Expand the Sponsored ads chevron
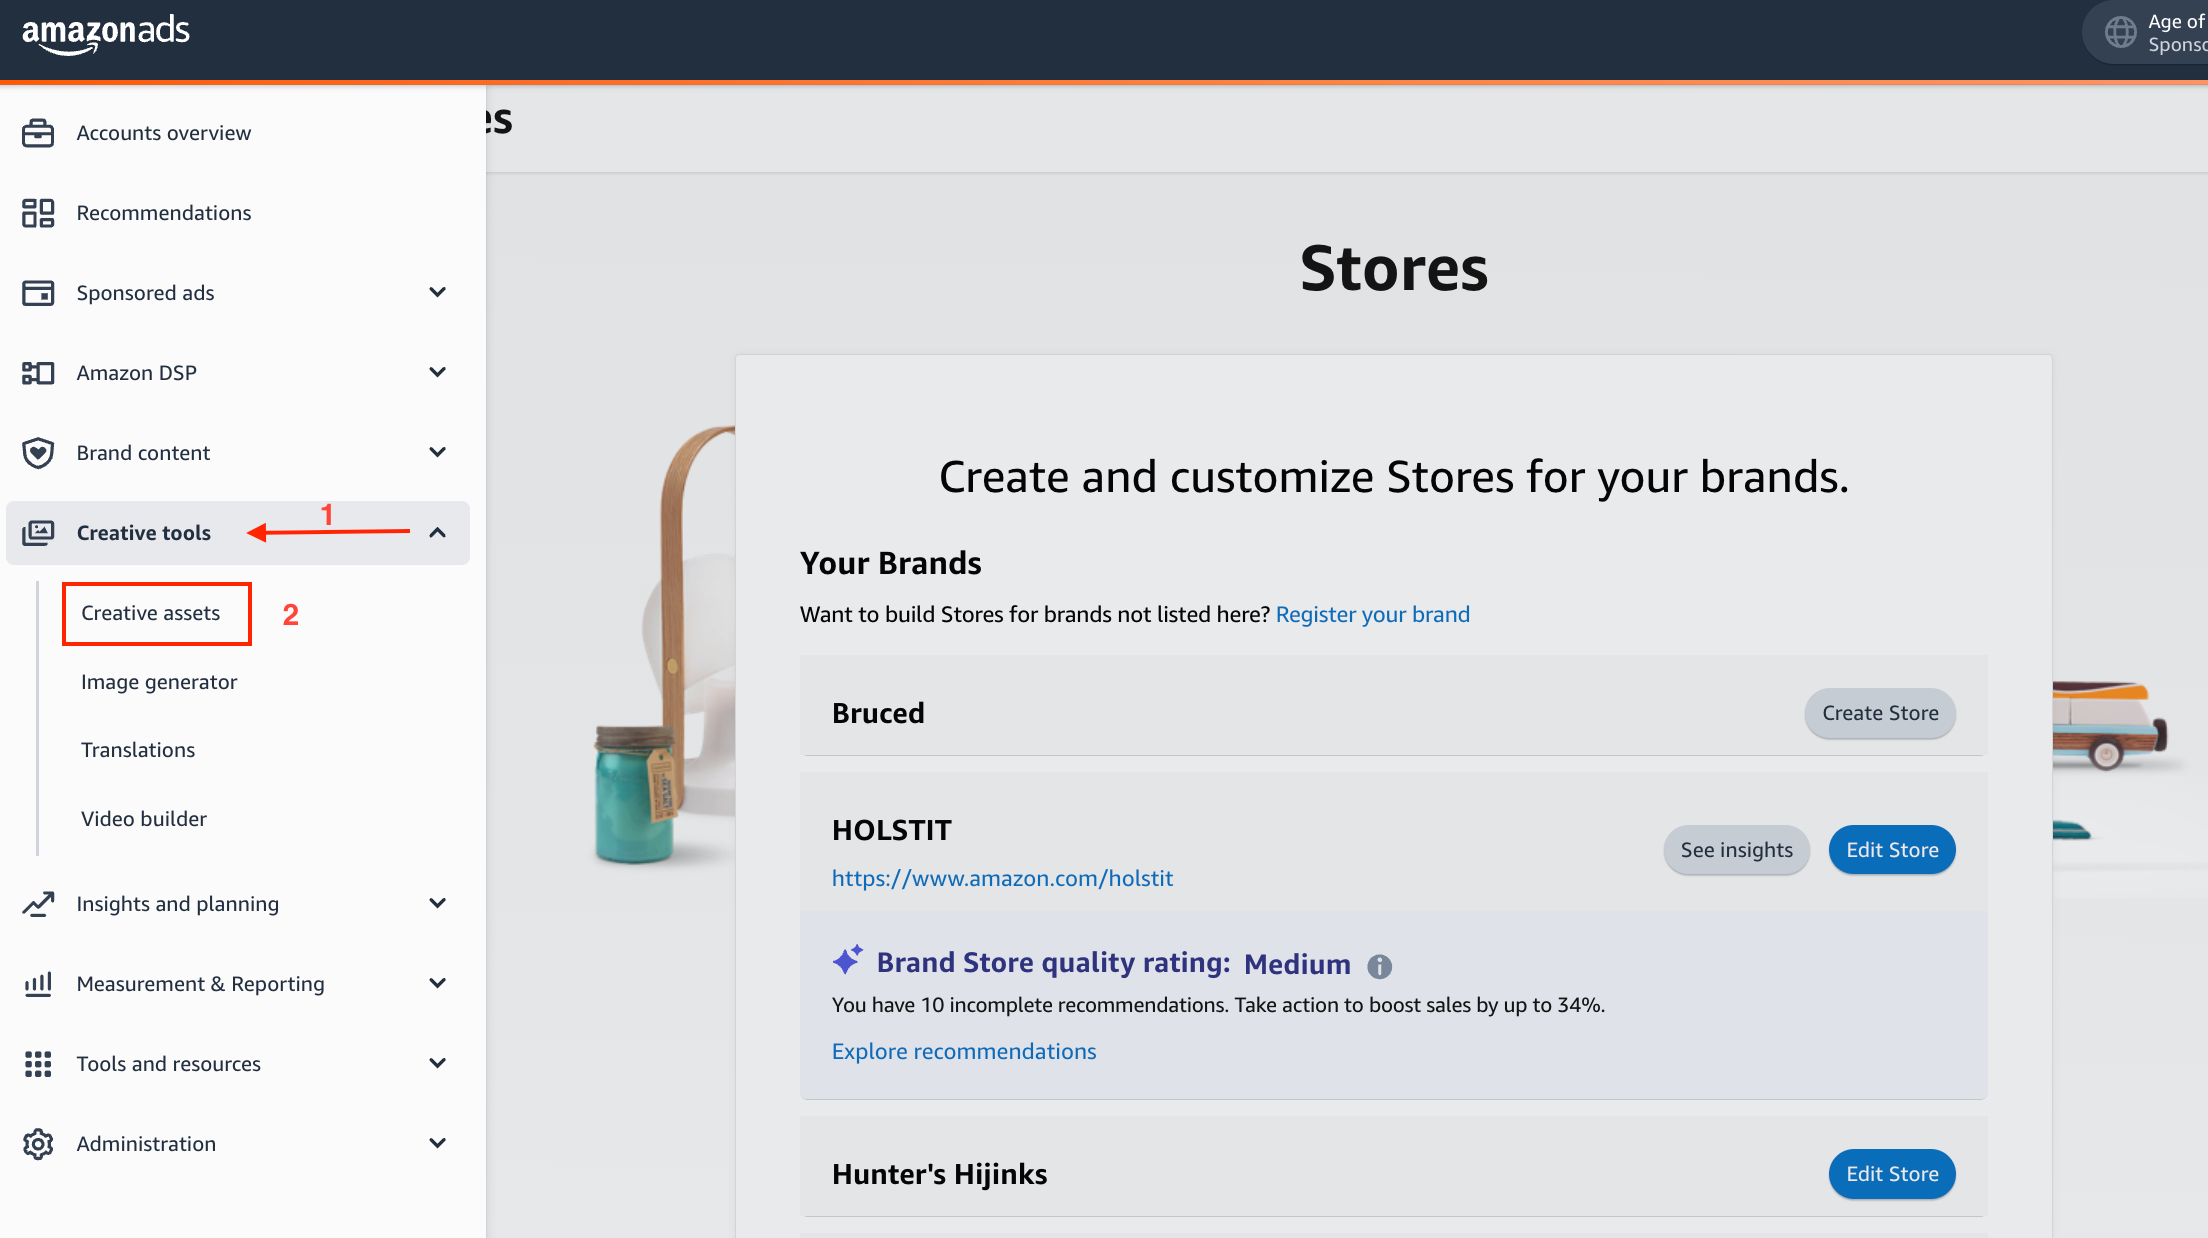The height and width of the screenshot is (1238, 2208). [x=437, y=293]
